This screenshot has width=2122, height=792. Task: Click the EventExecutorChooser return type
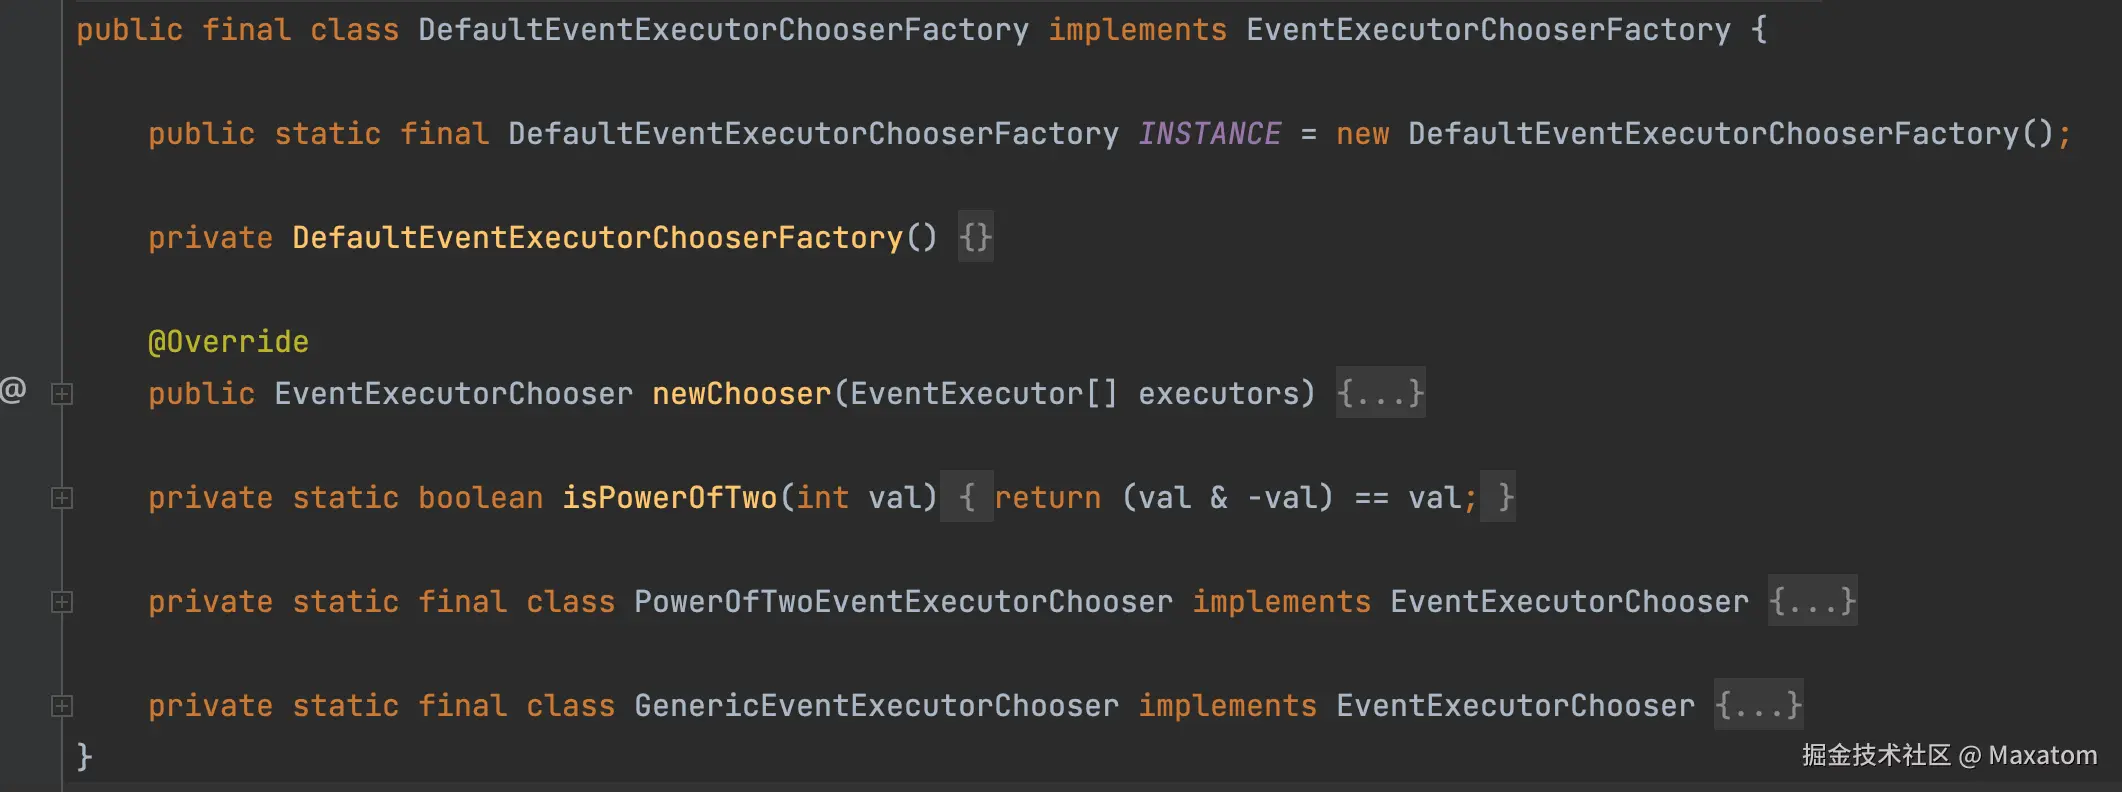(453, 394)
